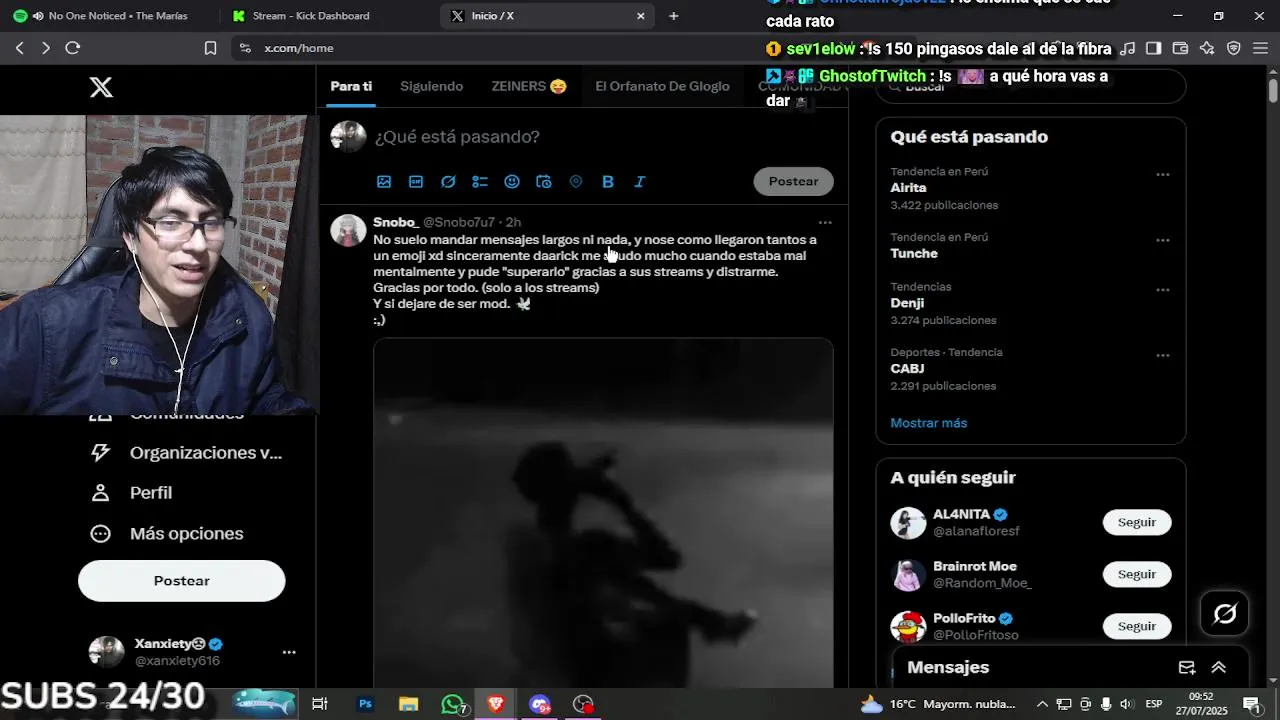Screen dimensions: 1280x720
Task: Close the Inicio / X browser tab
Action: pyautogui.click(x=641, y=16)
